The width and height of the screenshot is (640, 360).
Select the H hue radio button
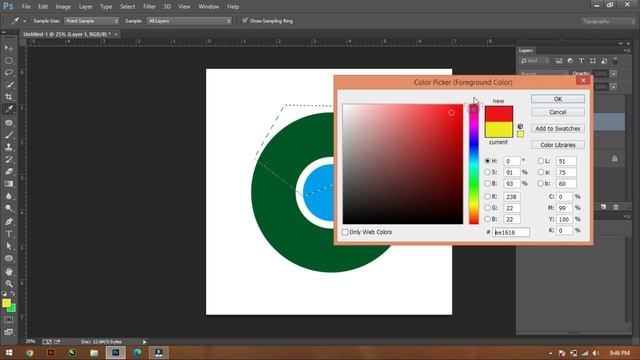pyautogui.click(x=487, y=161)
